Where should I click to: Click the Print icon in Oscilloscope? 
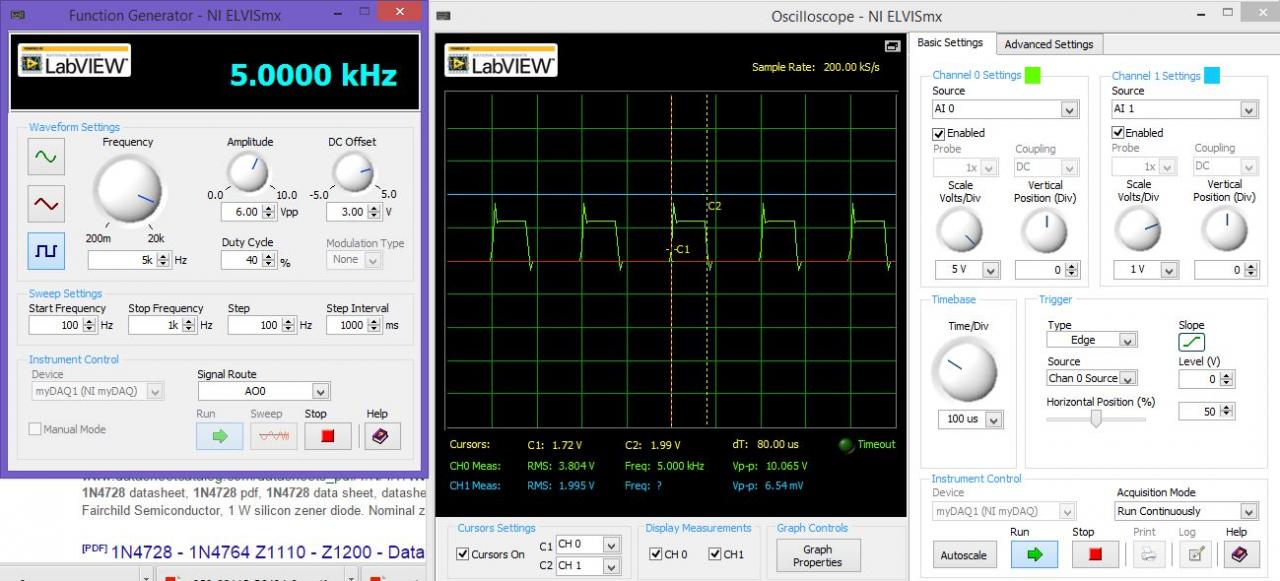(1149, 553)
